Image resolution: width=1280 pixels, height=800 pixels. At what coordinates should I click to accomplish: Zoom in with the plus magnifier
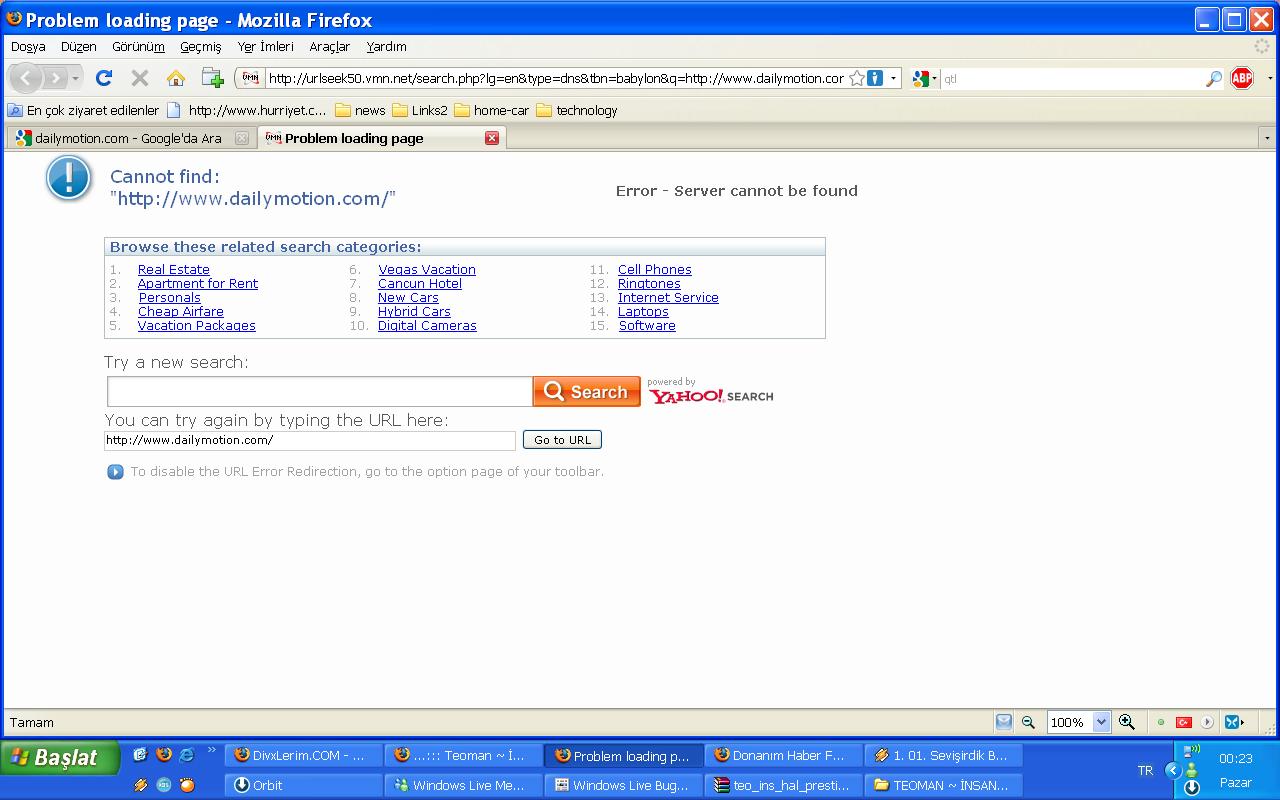coord(1127,722)
